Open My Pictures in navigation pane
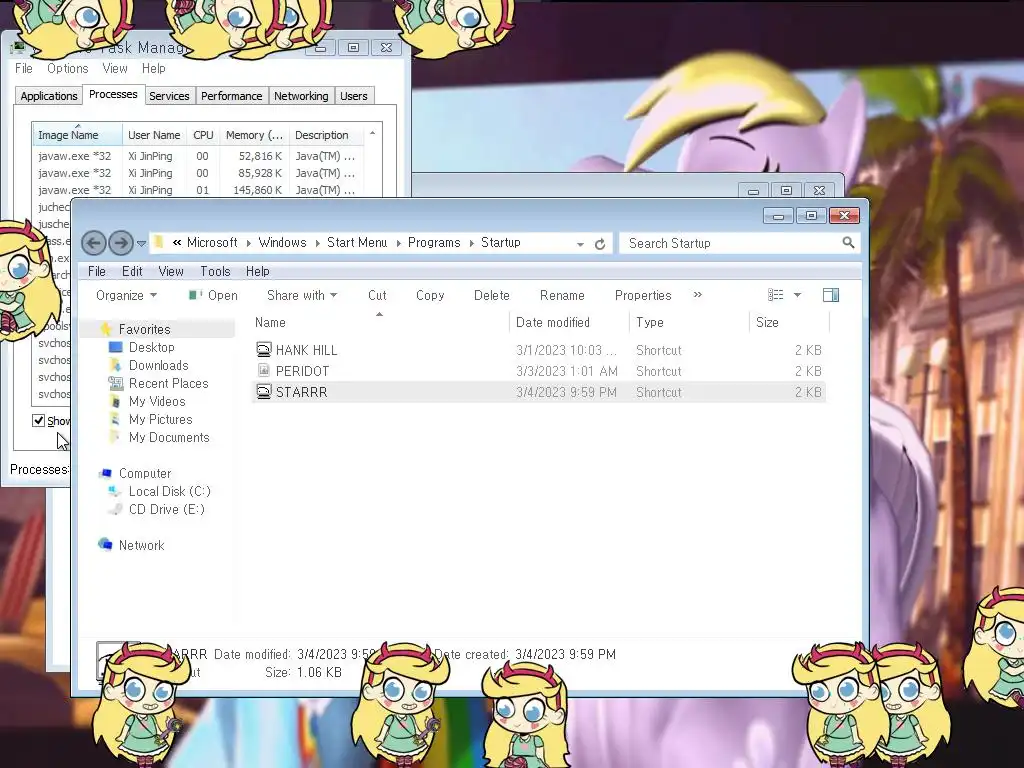The image size is (1024, 768). [x=161, y=419]
